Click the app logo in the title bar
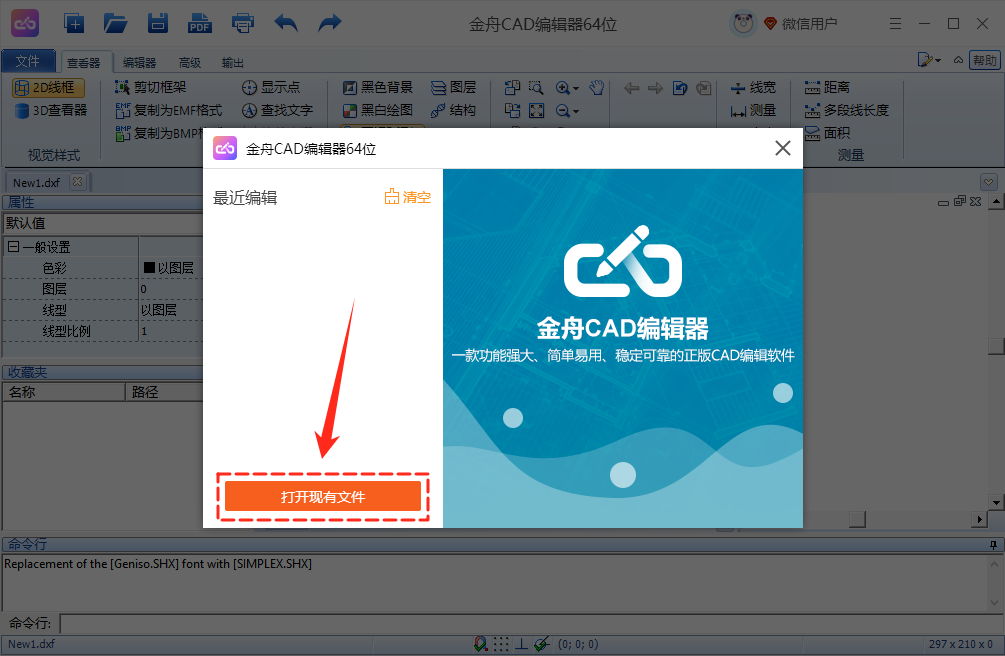 pyautogui.click(x=25, y=24)
